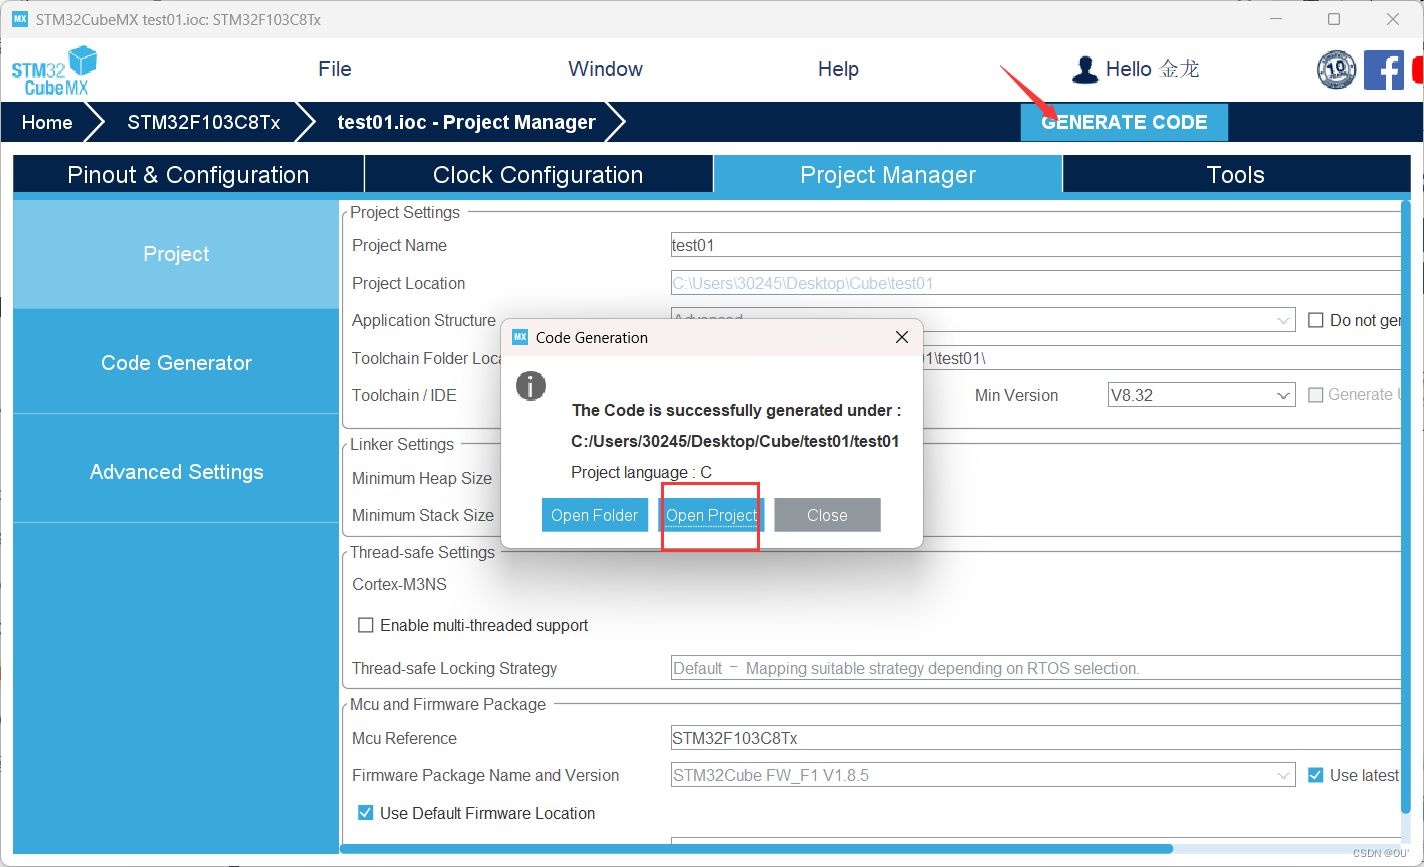1424x867 pixels.
Task: Select the Project Manager tab
Action: (x=888, y=174)
